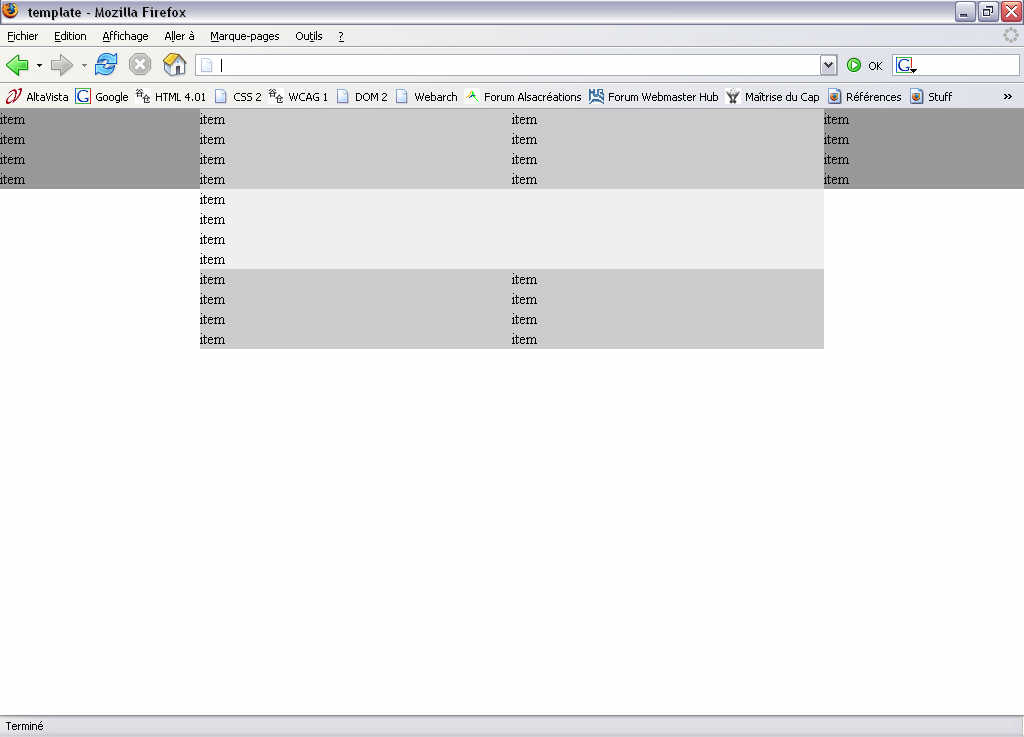Expand the Forward button history dropdown
1024x737 pixels.
[x=84, y=66]
